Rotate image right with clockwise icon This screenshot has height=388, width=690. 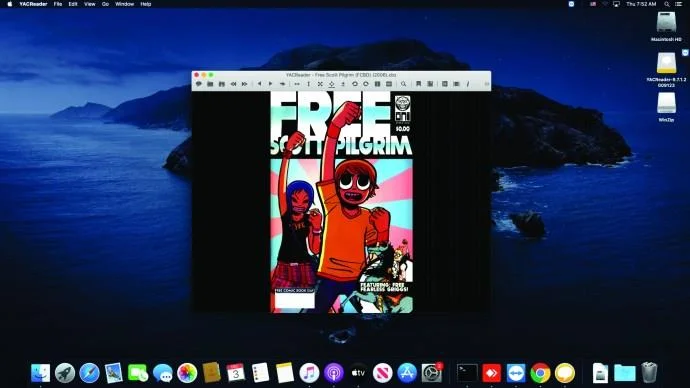point(366,84)
